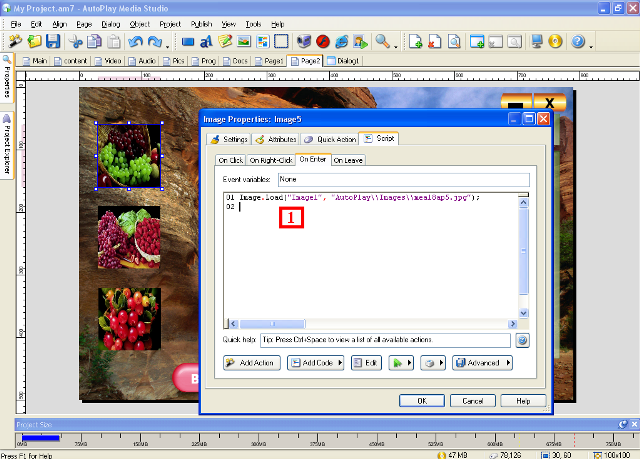
Task: Click the Open project folder icon
Action: click(35, 42)
